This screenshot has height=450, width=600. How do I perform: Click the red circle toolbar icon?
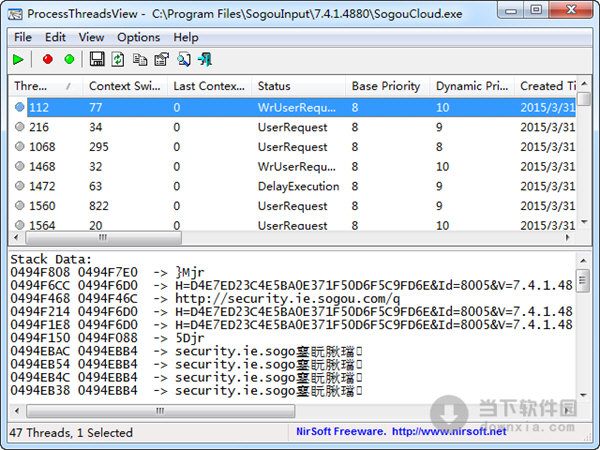tap(48, 59)
